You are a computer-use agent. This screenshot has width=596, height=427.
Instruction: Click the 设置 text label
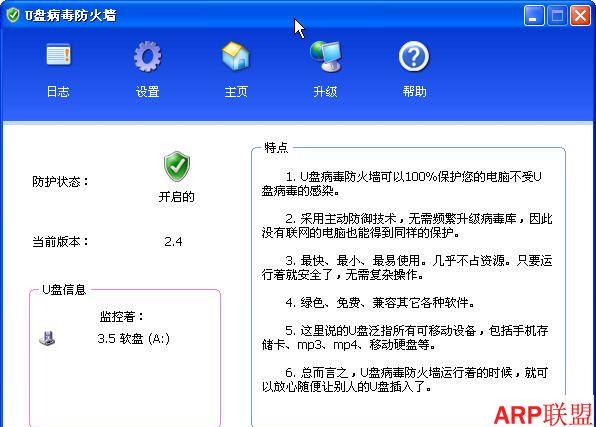[147, 91]
